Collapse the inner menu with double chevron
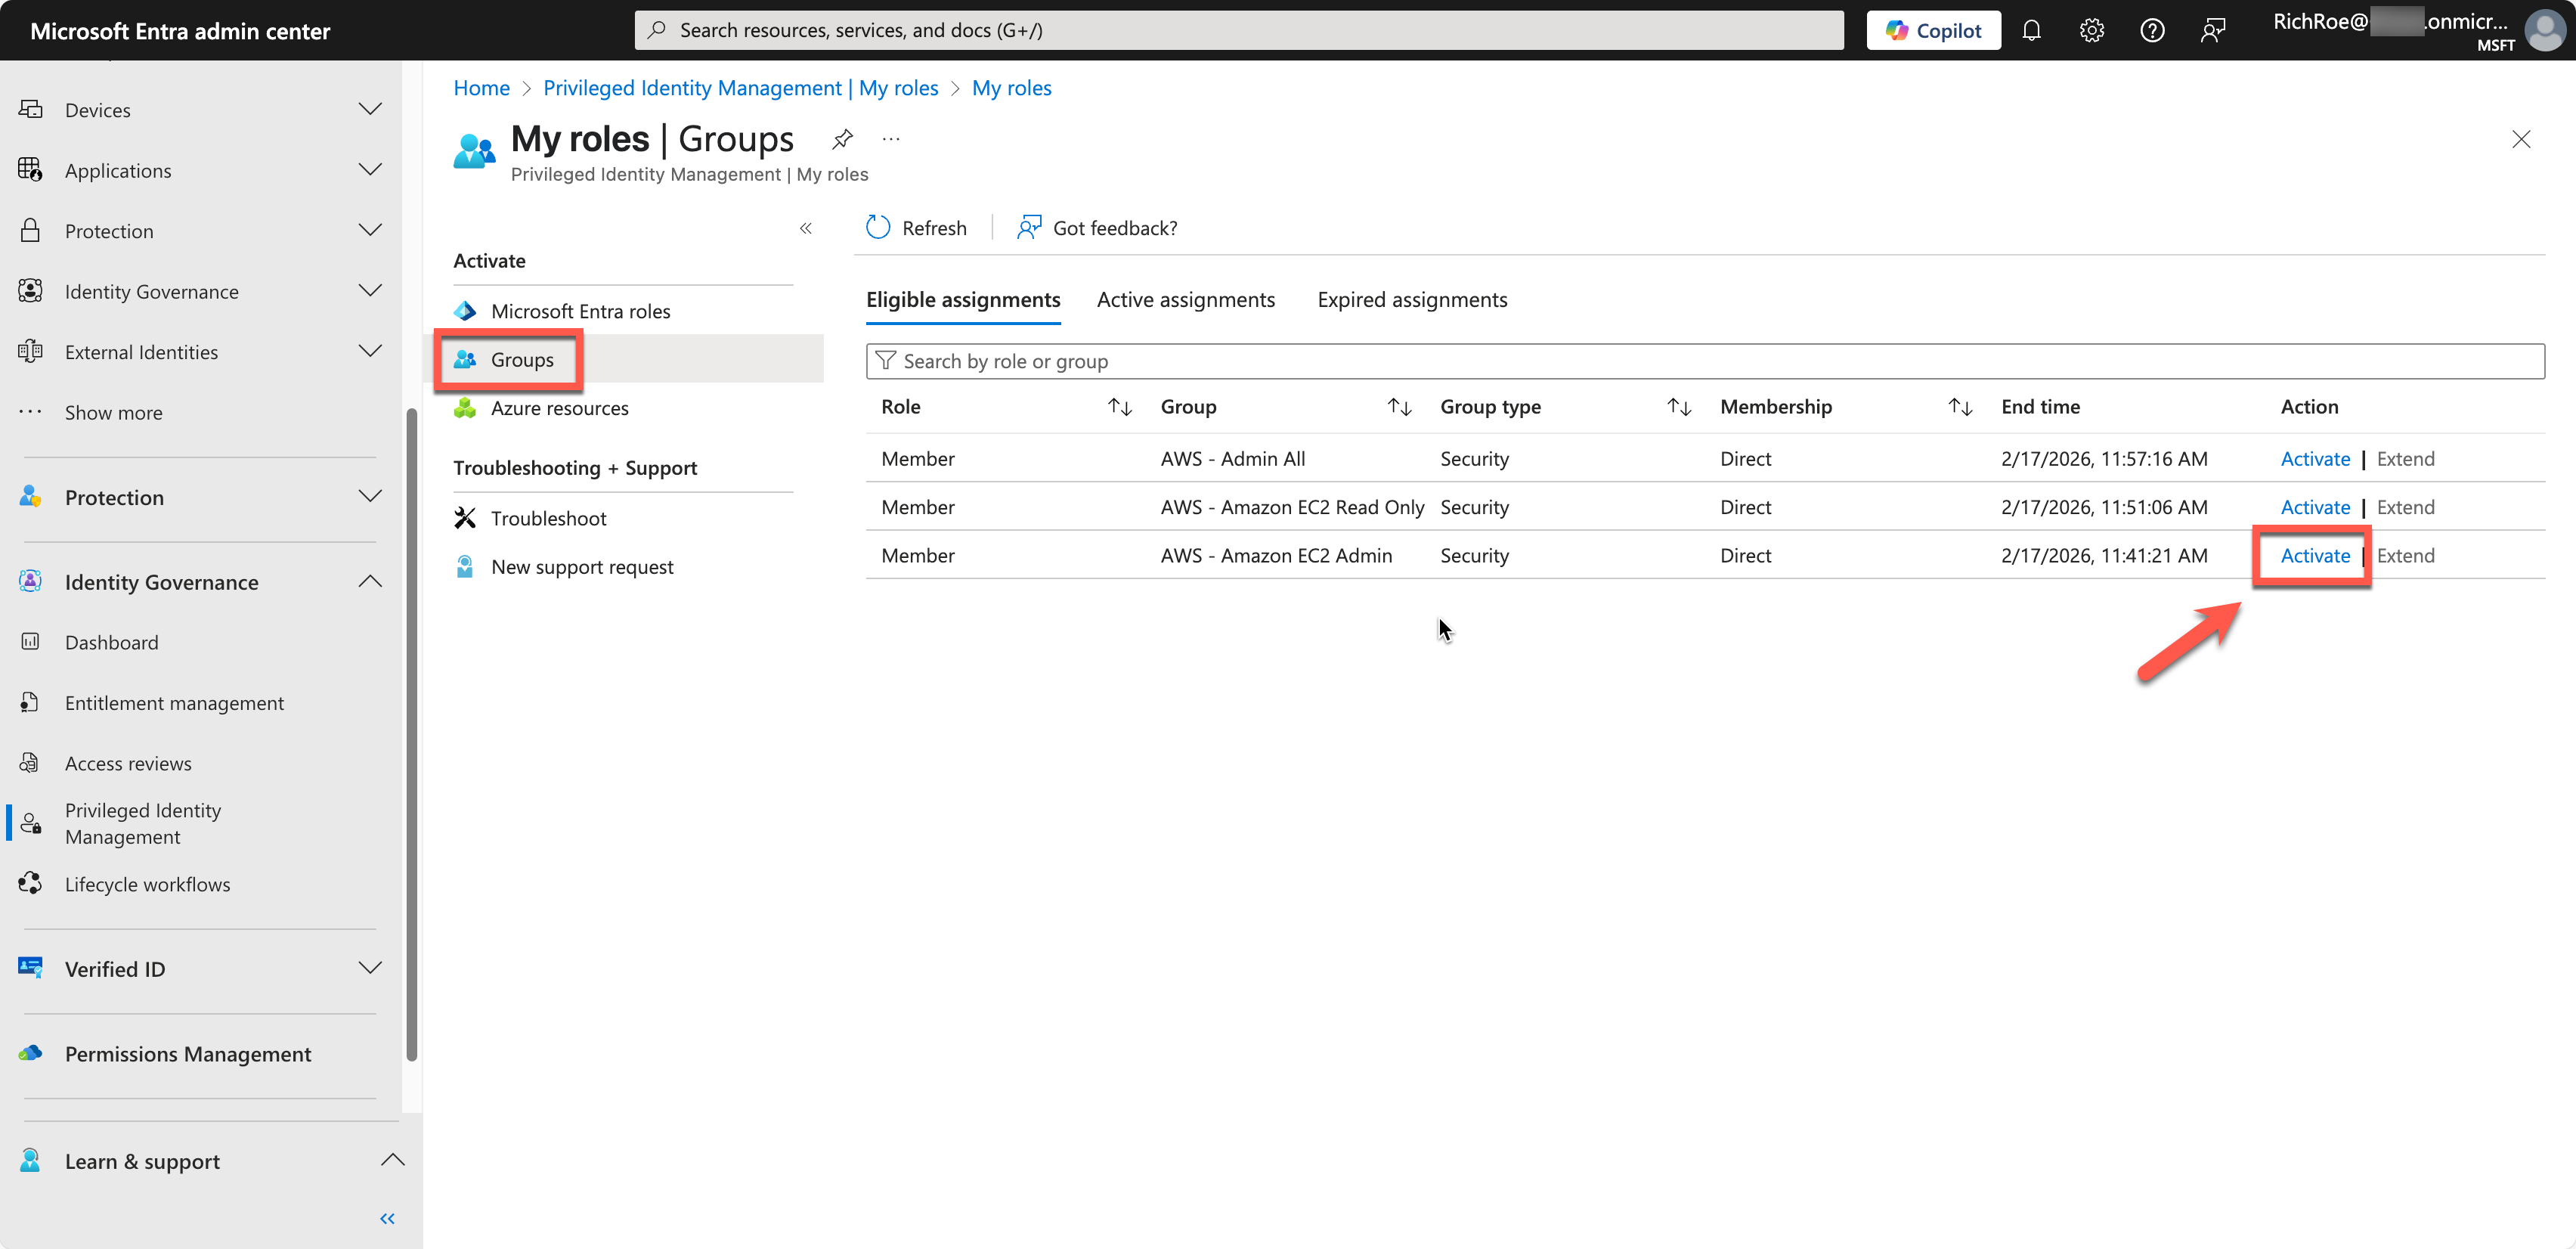Screen dimensions: 2576x1249 tap(806, 228)
